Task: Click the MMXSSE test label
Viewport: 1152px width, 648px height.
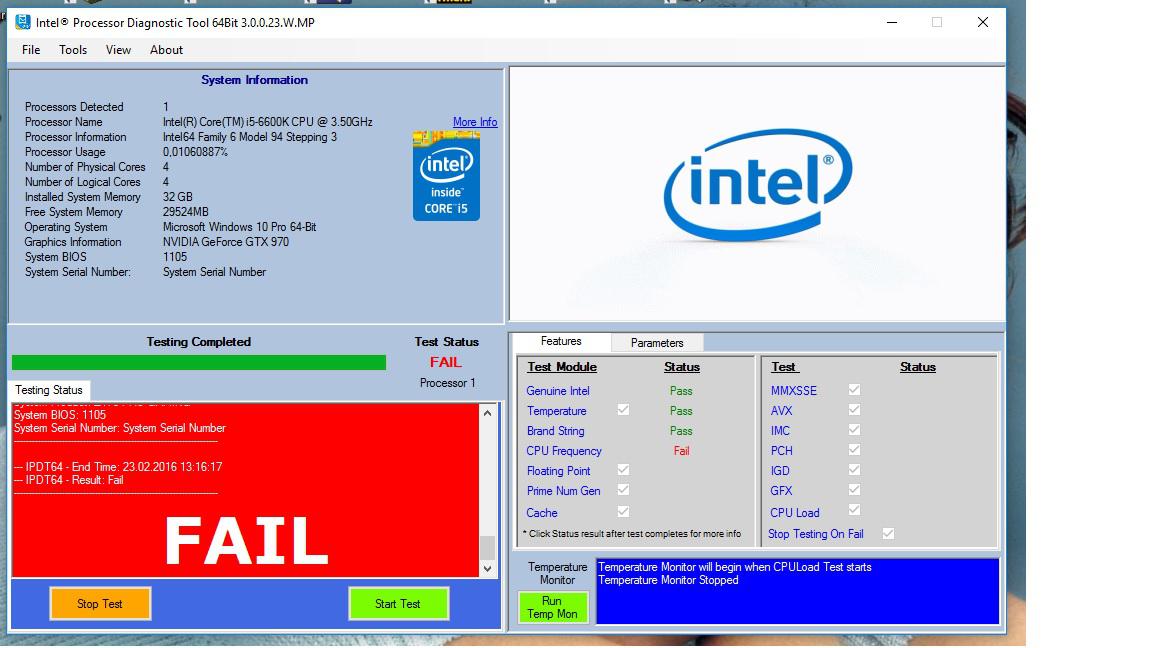Action: [793, 391]
